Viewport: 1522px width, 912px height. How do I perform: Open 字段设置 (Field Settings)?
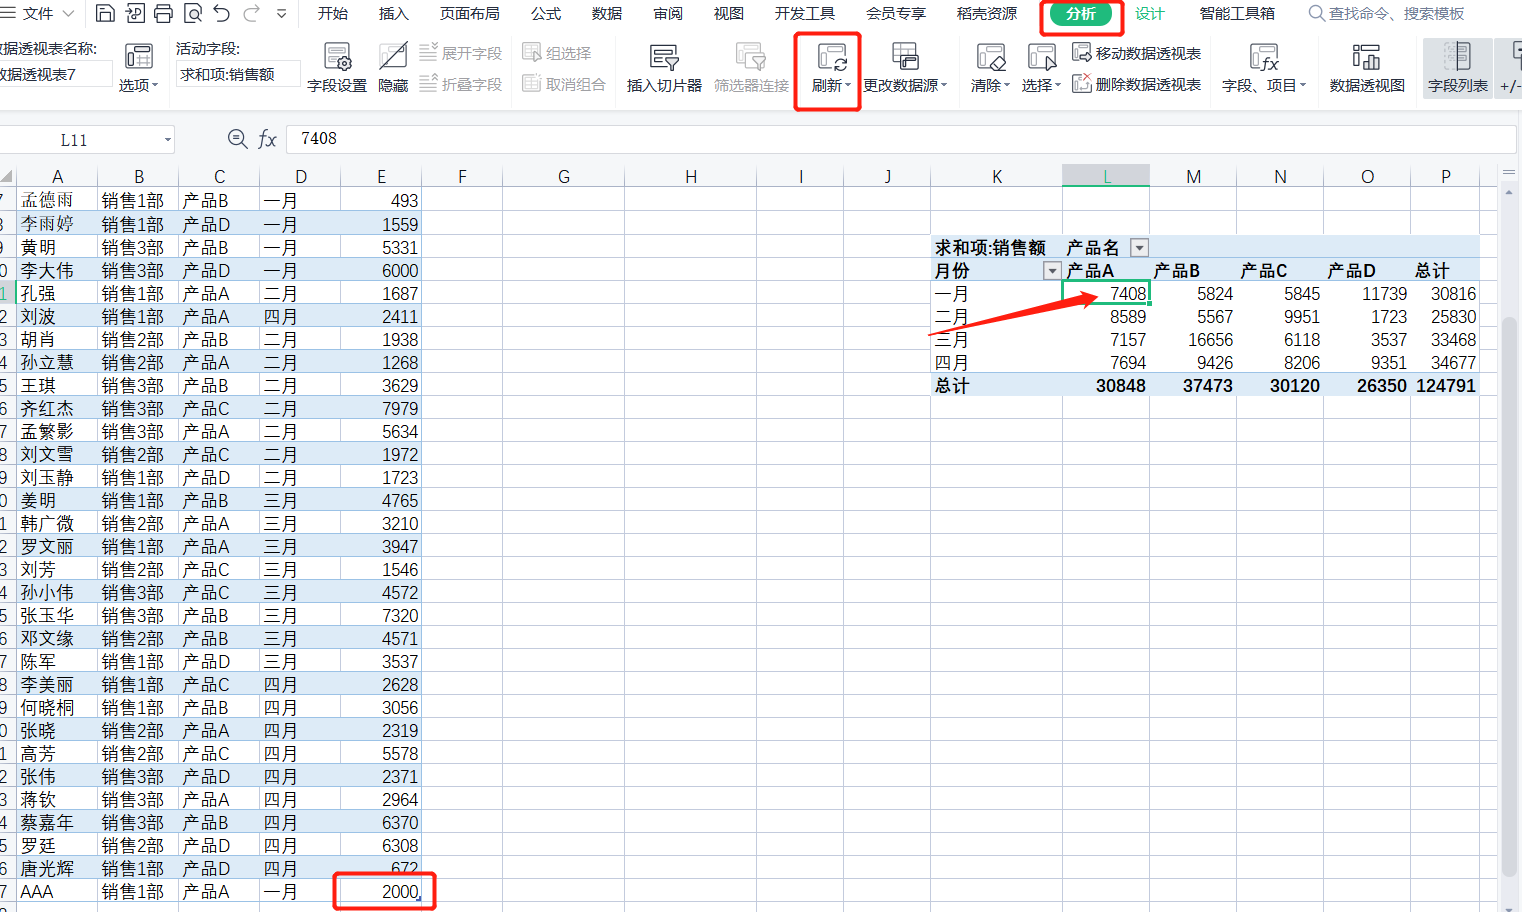(337, 67)
